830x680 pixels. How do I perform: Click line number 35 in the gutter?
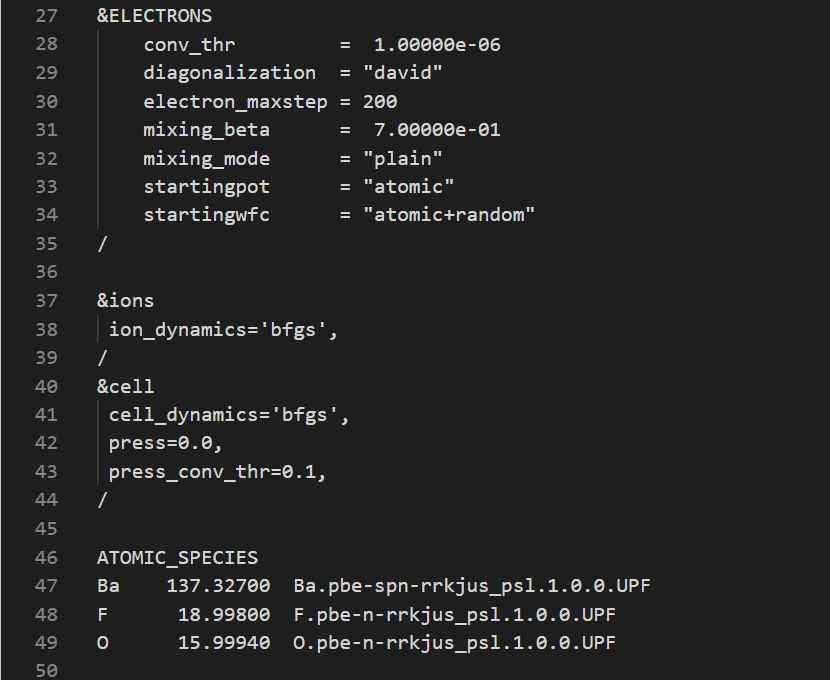[x=45, y=244]
